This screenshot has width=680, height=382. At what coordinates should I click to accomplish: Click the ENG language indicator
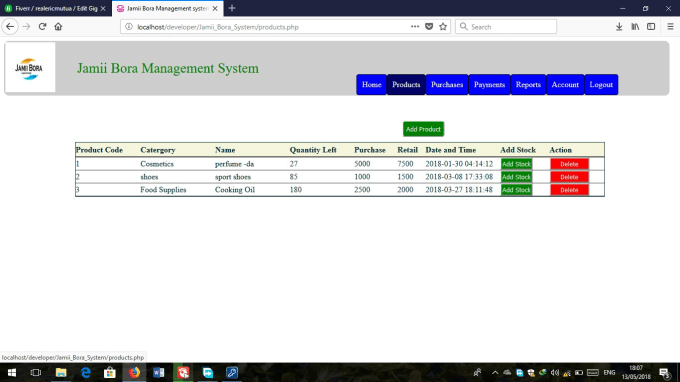609,372
